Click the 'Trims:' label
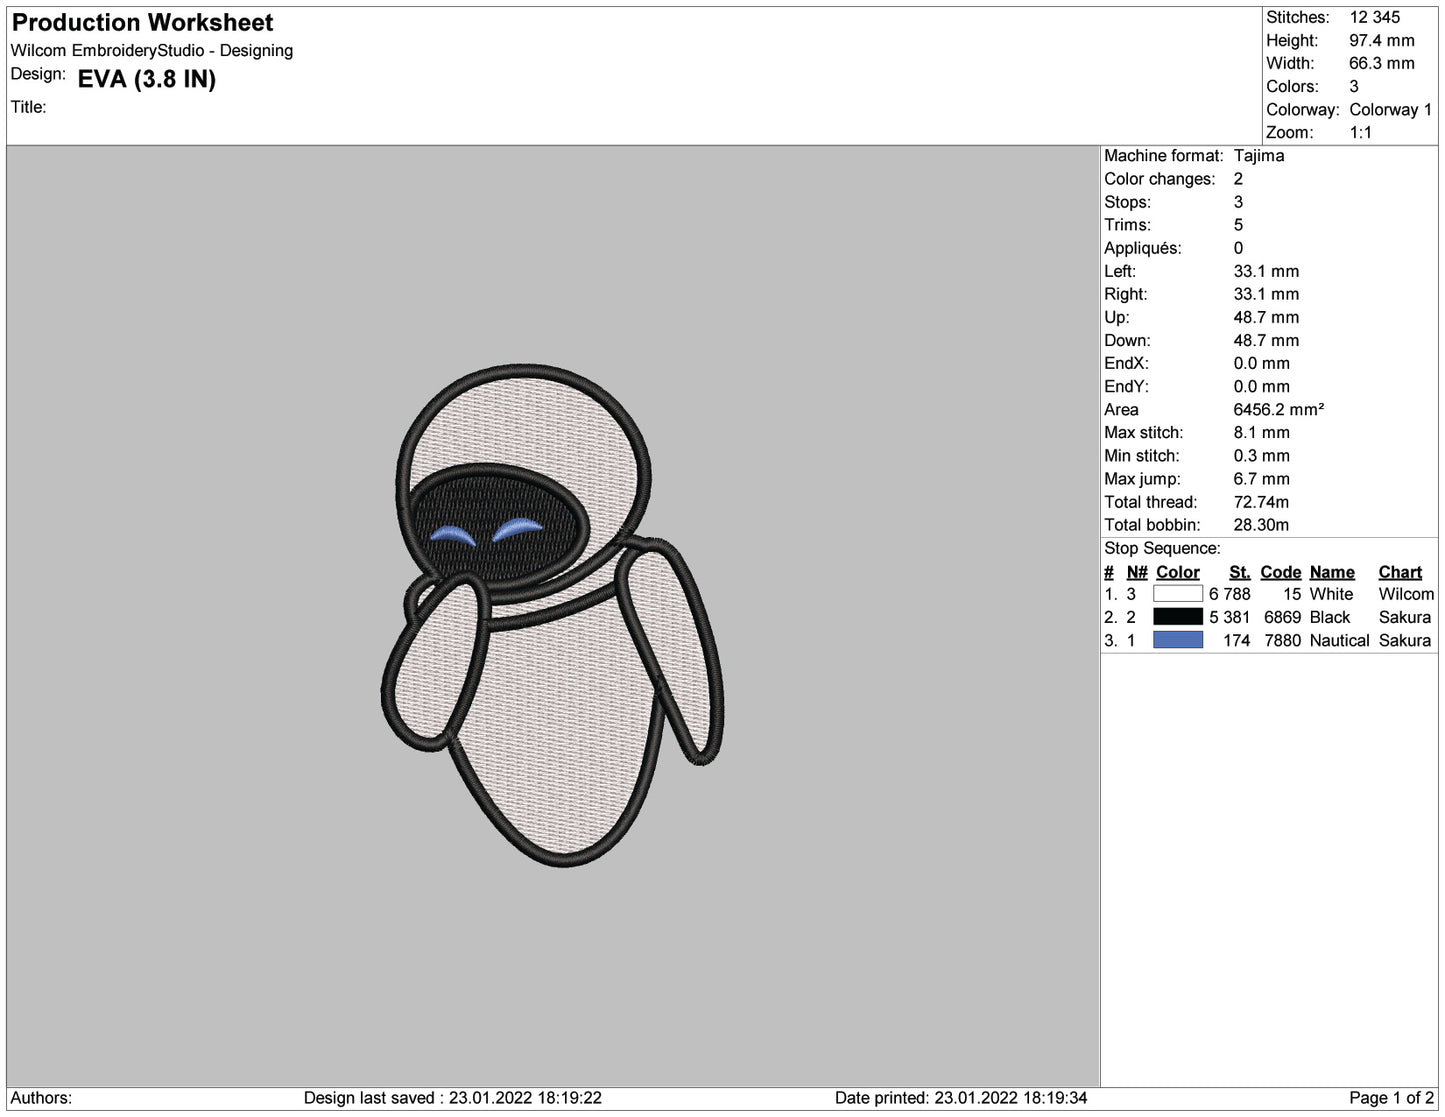 (1127, 225)
